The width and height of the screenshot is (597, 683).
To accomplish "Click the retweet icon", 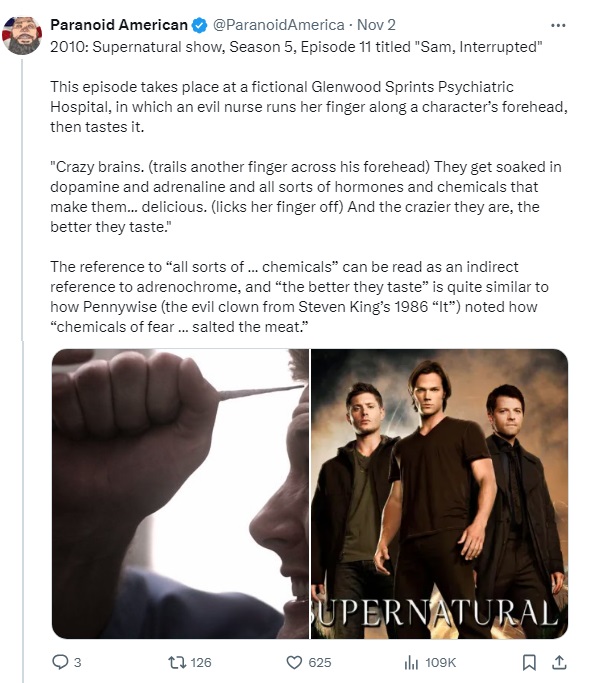I will click(177, 663).
